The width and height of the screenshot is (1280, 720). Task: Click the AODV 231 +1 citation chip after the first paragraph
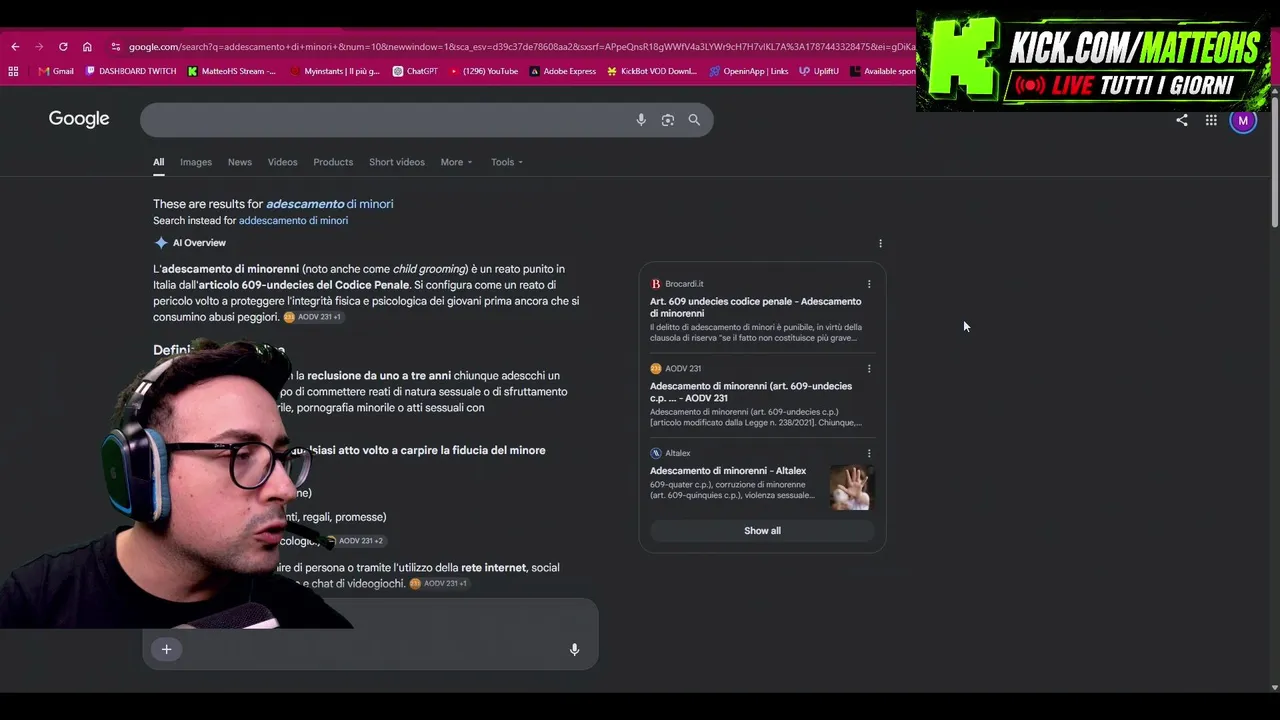click(313, 317)
